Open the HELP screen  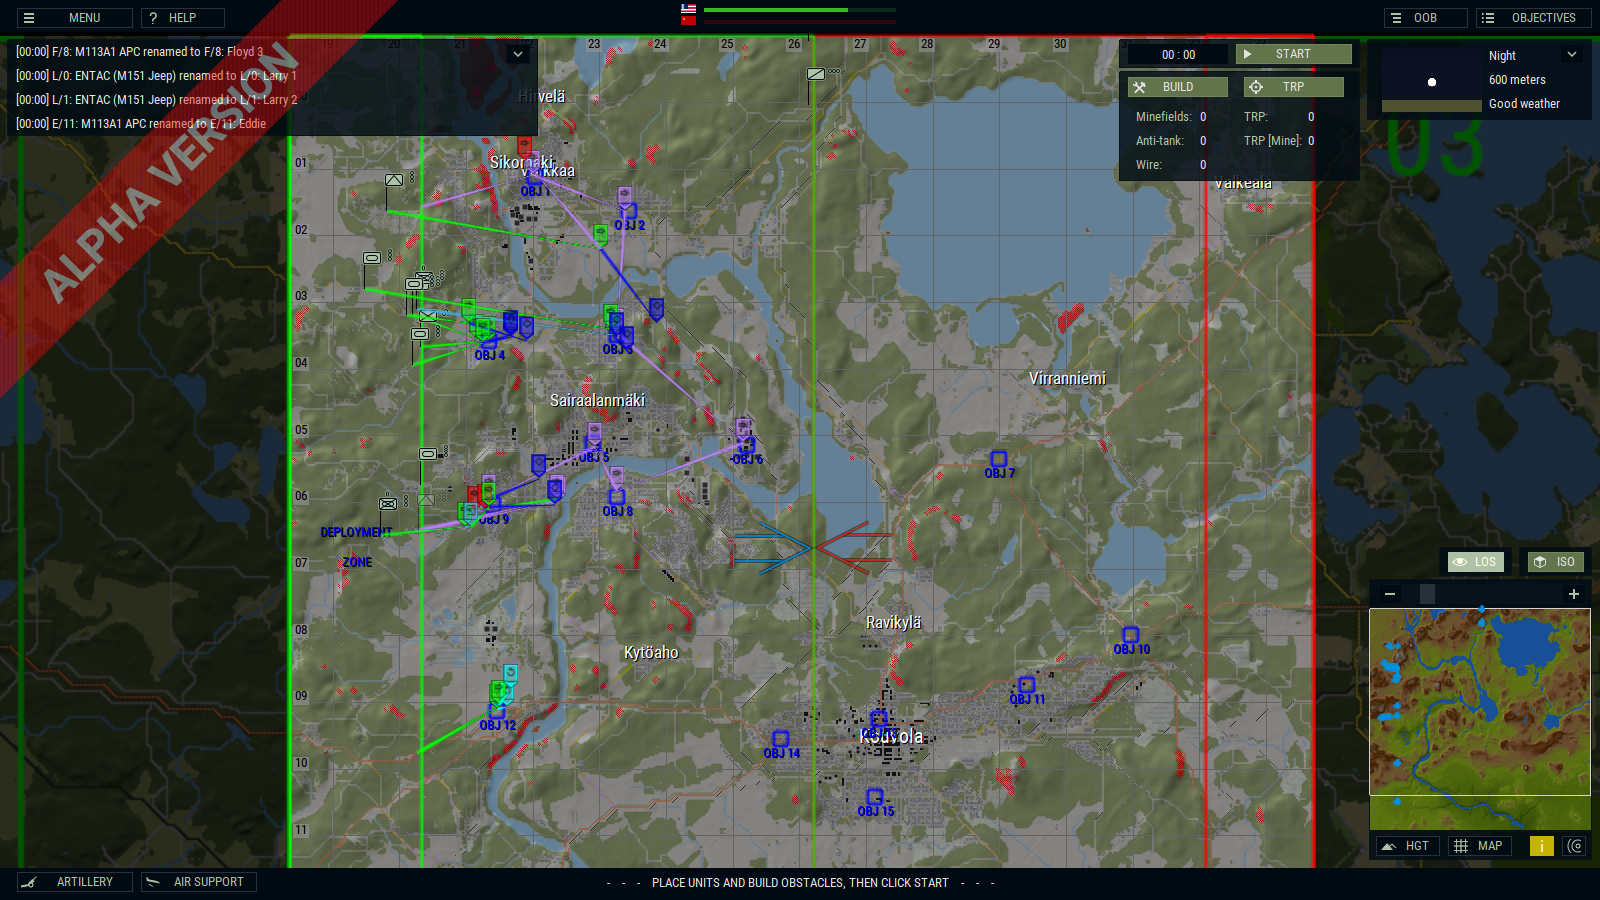coord(183,18)
